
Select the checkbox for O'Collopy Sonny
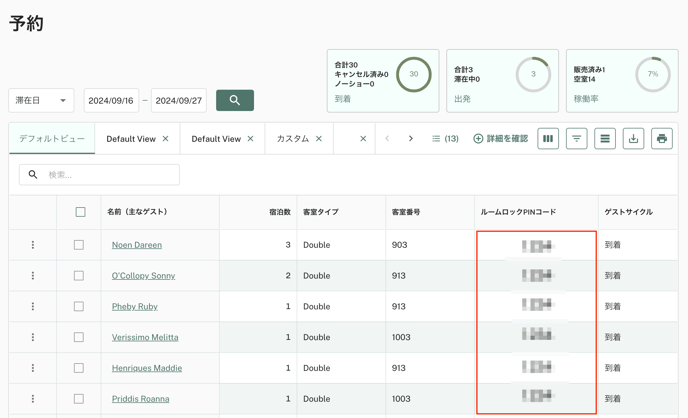tap(79, 276)
